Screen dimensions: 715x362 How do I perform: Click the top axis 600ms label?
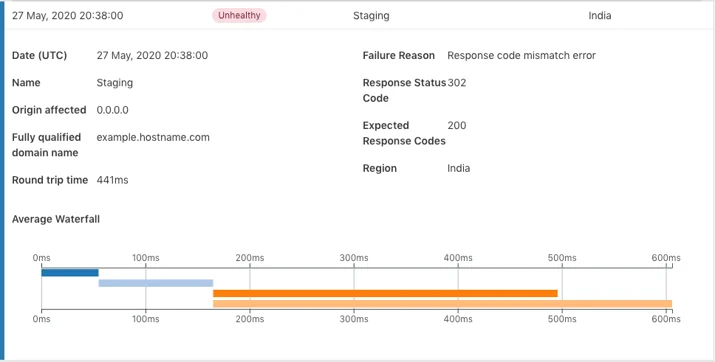[666, 258]
